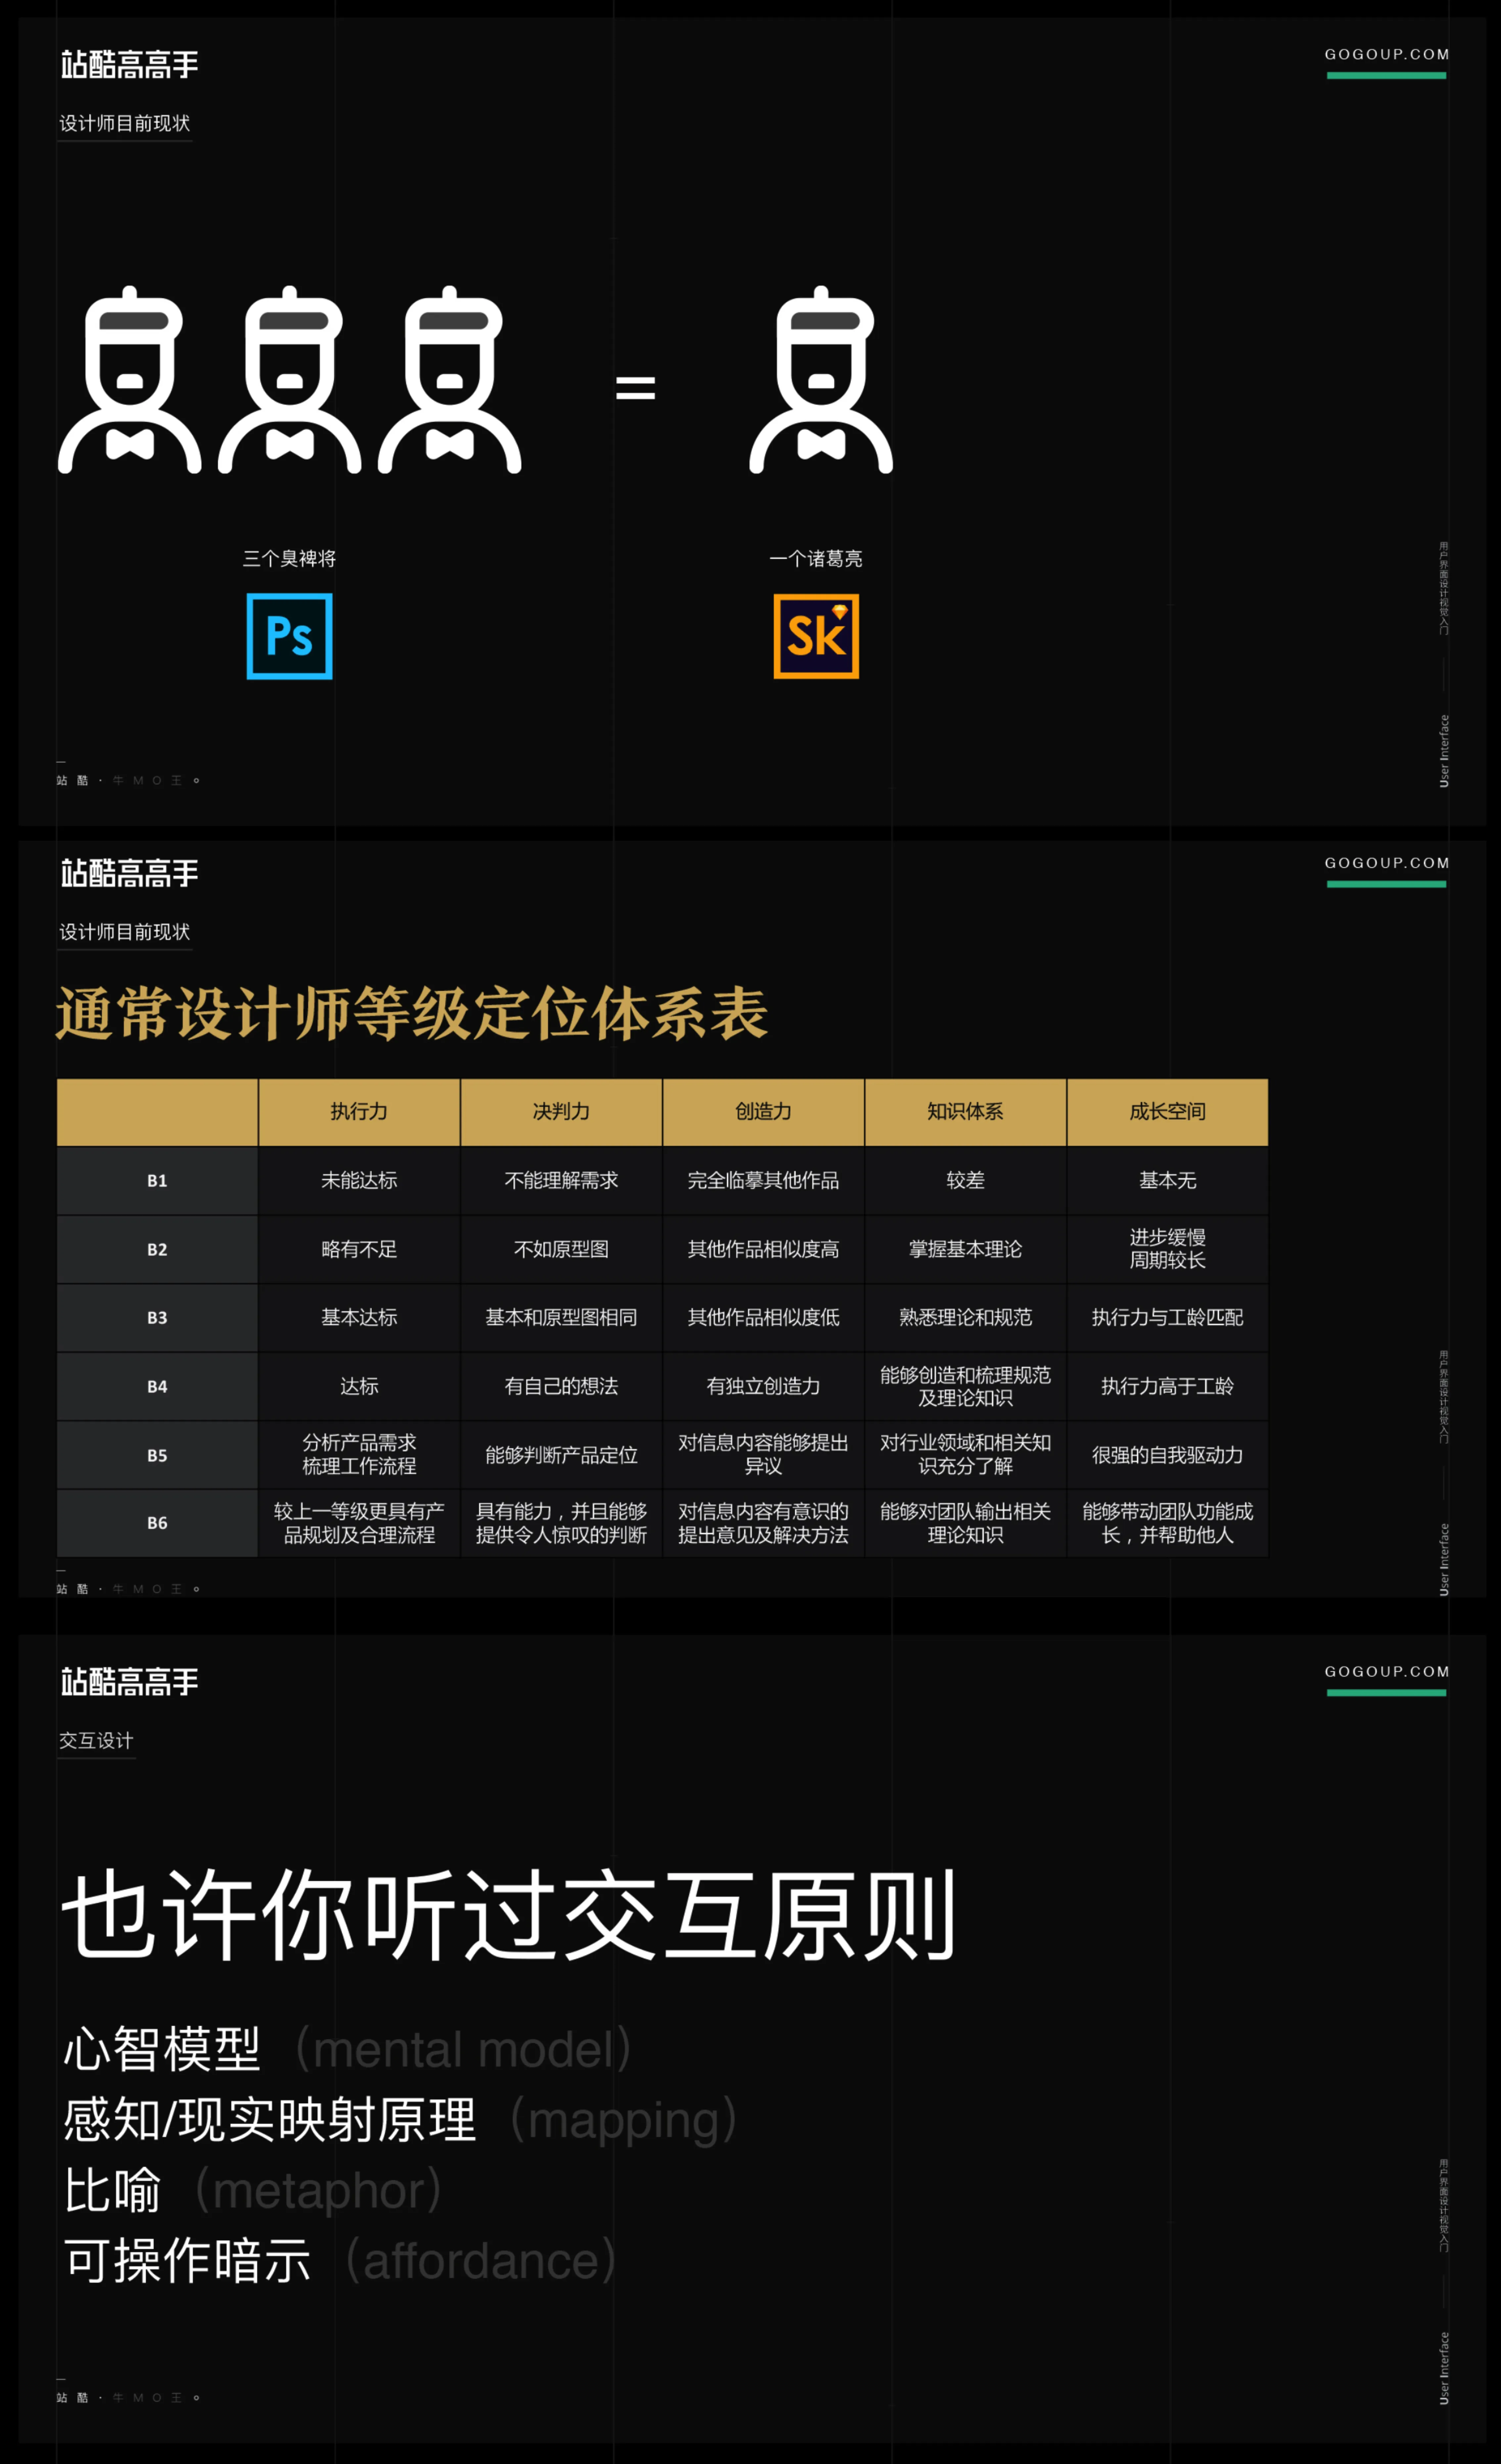
Task: Click the cell 有自己的想法
Action: (x=561, y=1387)
